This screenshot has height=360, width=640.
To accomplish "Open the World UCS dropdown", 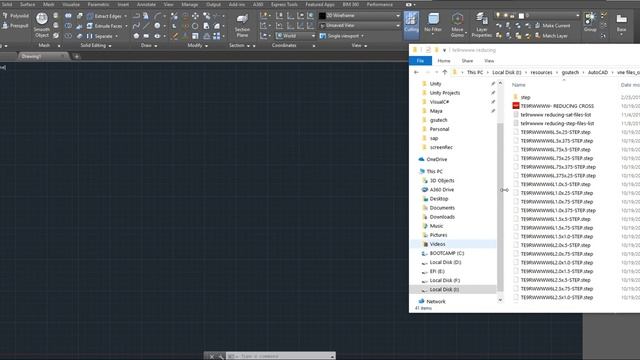I will (296, 36).
